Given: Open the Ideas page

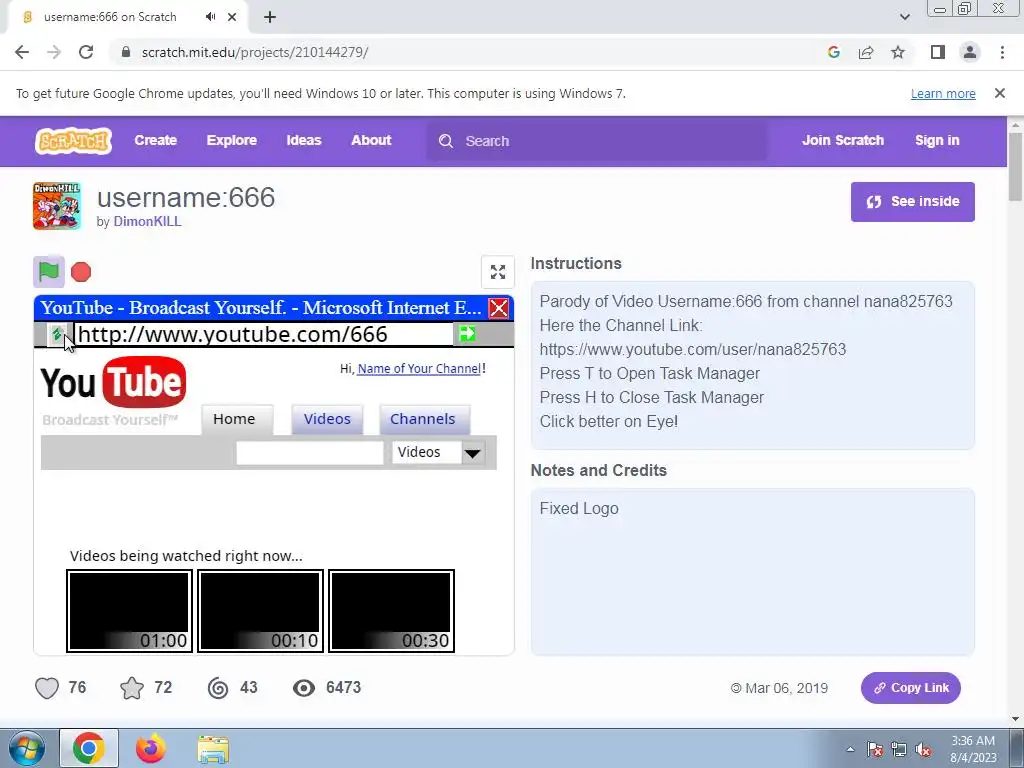Looking at the screenshot, I should point(304,140).
